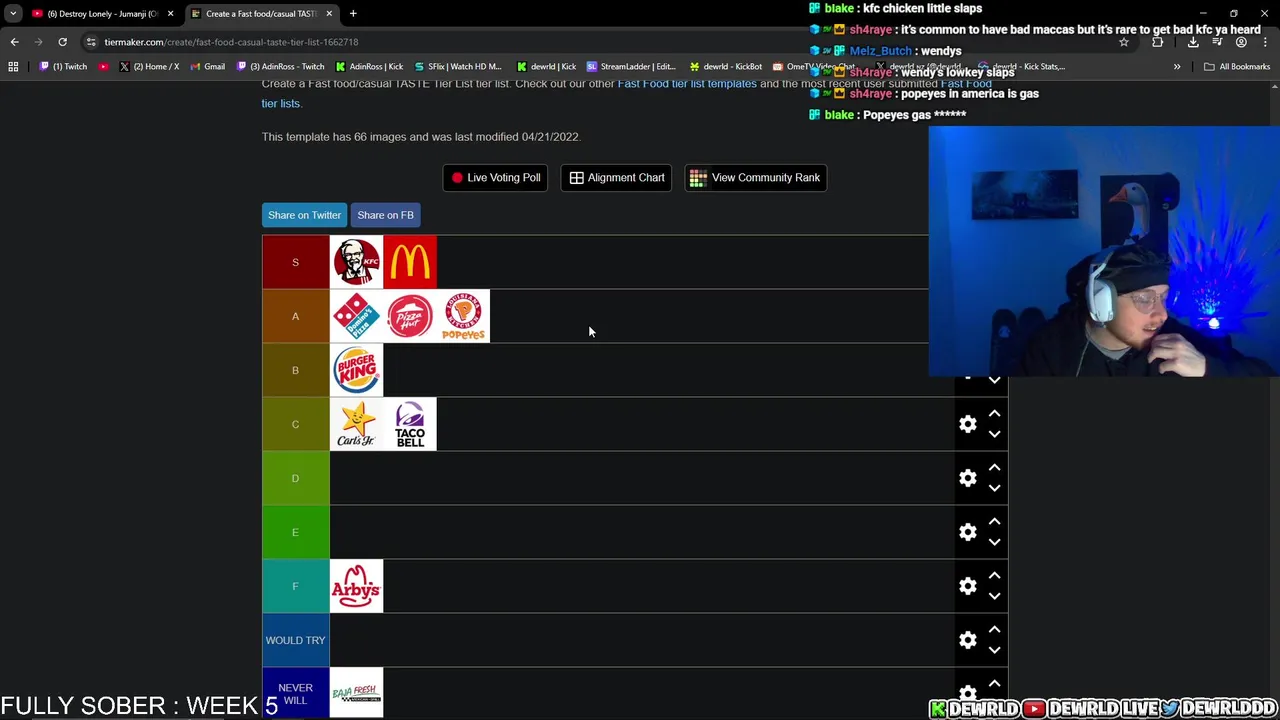Move E tier row up
Image resolution: width=1280 pixels, height=720 pixels.
coord(994,521)
